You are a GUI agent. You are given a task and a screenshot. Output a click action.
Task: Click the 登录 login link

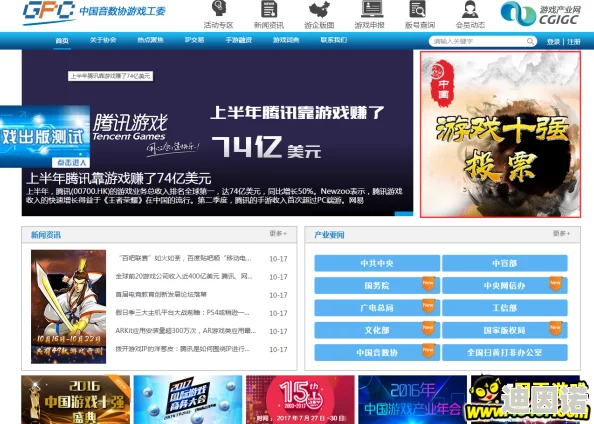553,42
